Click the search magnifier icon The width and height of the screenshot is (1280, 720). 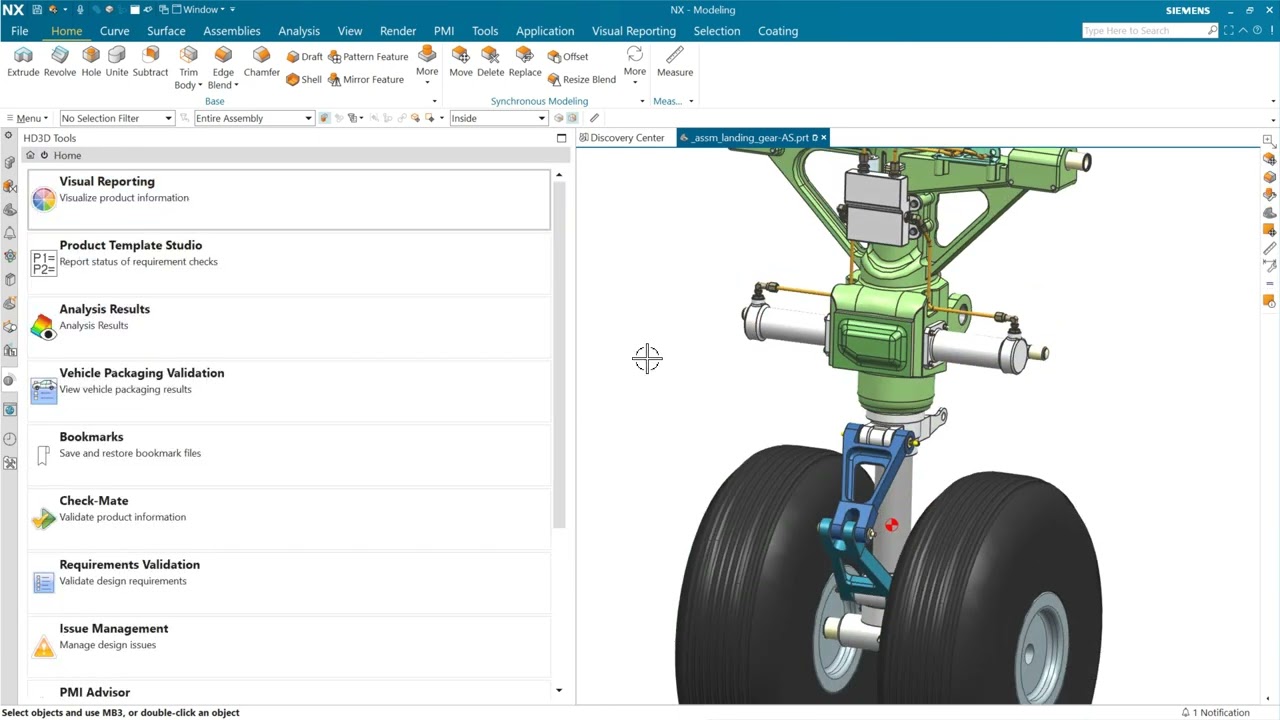pos(1213,31)
